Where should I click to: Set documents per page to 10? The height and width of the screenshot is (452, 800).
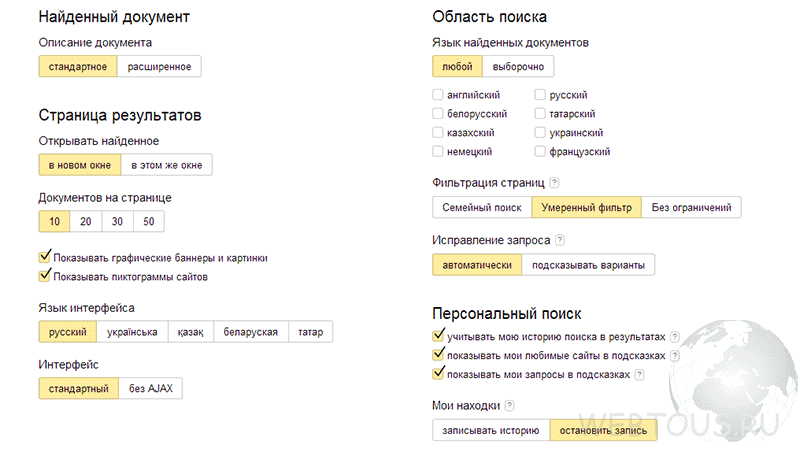[x=55, y=221]
